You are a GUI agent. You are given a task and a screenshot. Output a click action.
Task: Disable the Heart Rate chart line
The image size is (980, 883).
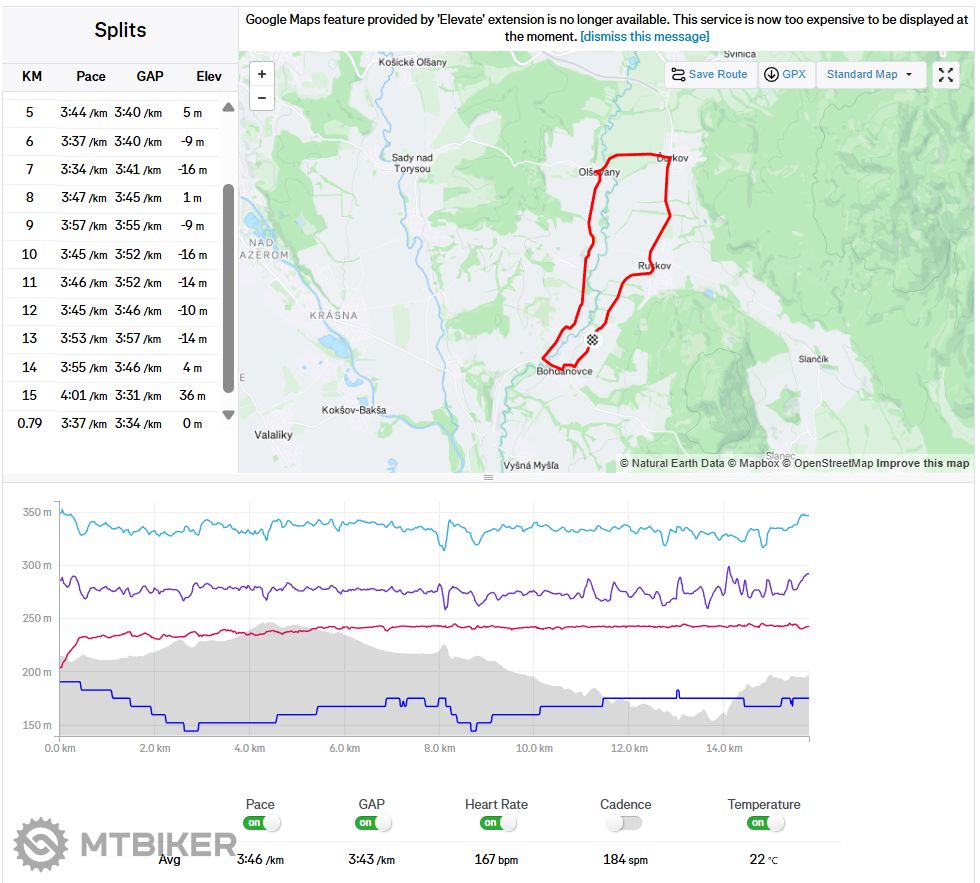tap(496, 823)
